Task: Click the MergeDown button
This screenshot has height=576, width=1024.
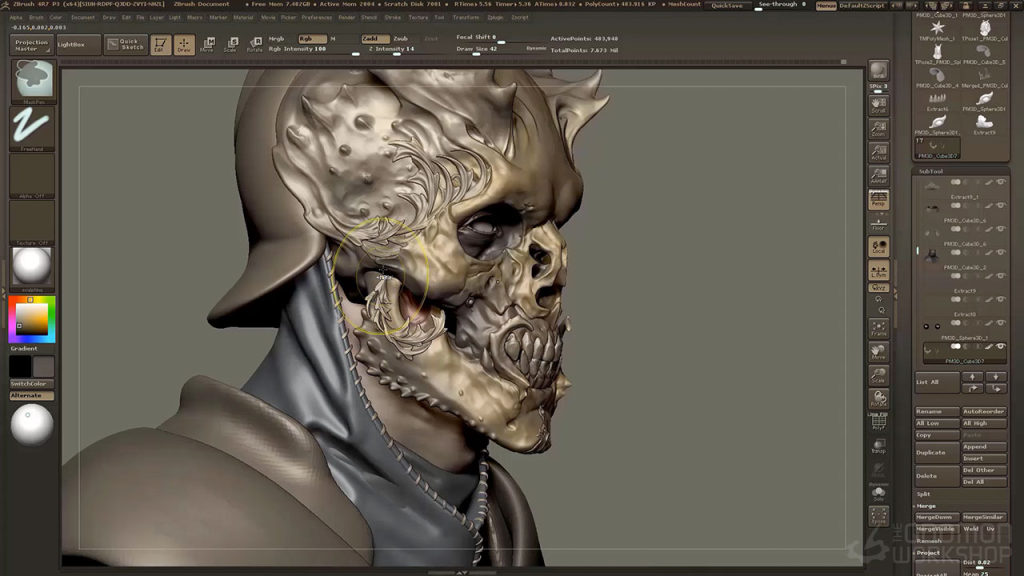Action: point(937,517)
